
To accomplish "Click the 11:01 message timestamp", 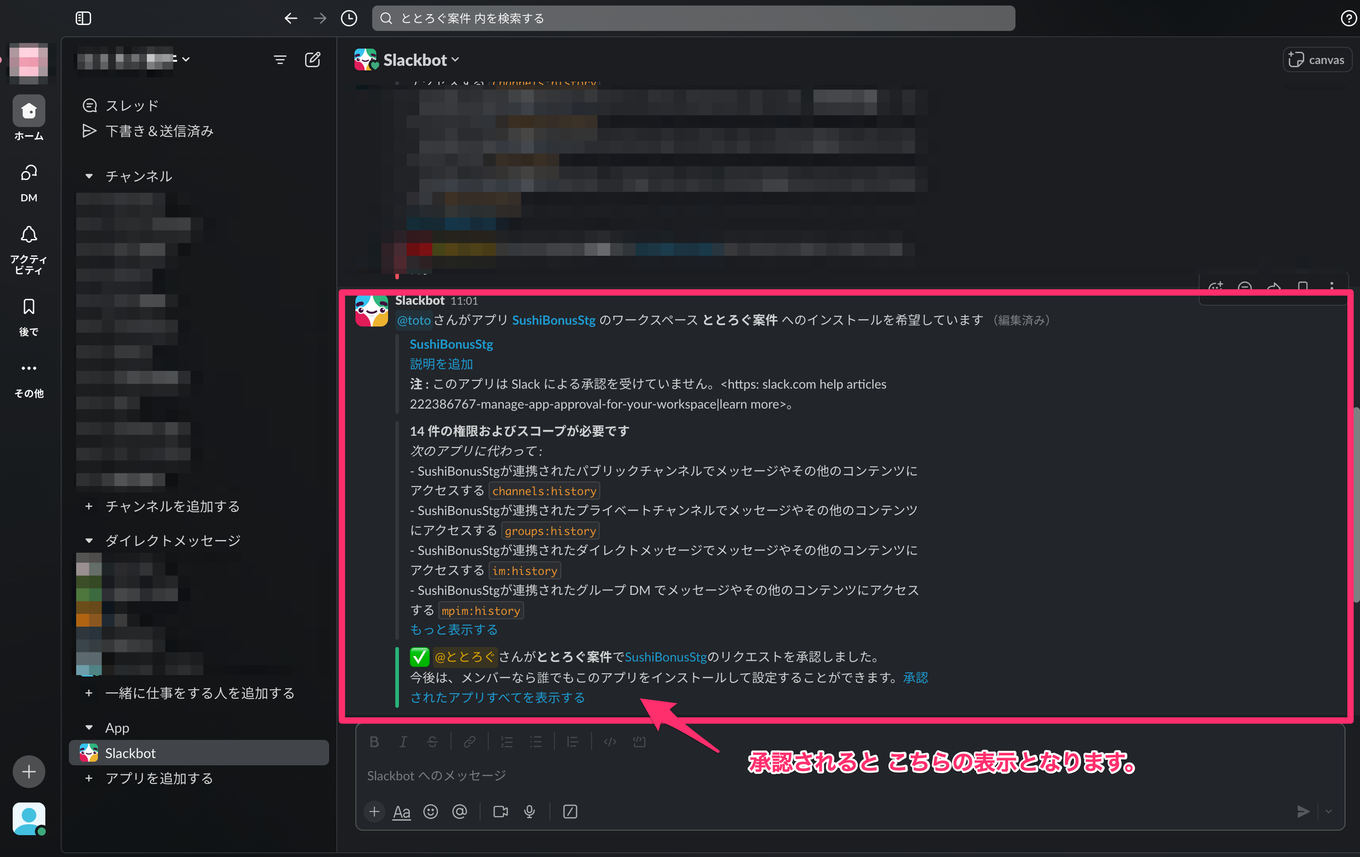I will pyautogui.click(x=464, y=300).
